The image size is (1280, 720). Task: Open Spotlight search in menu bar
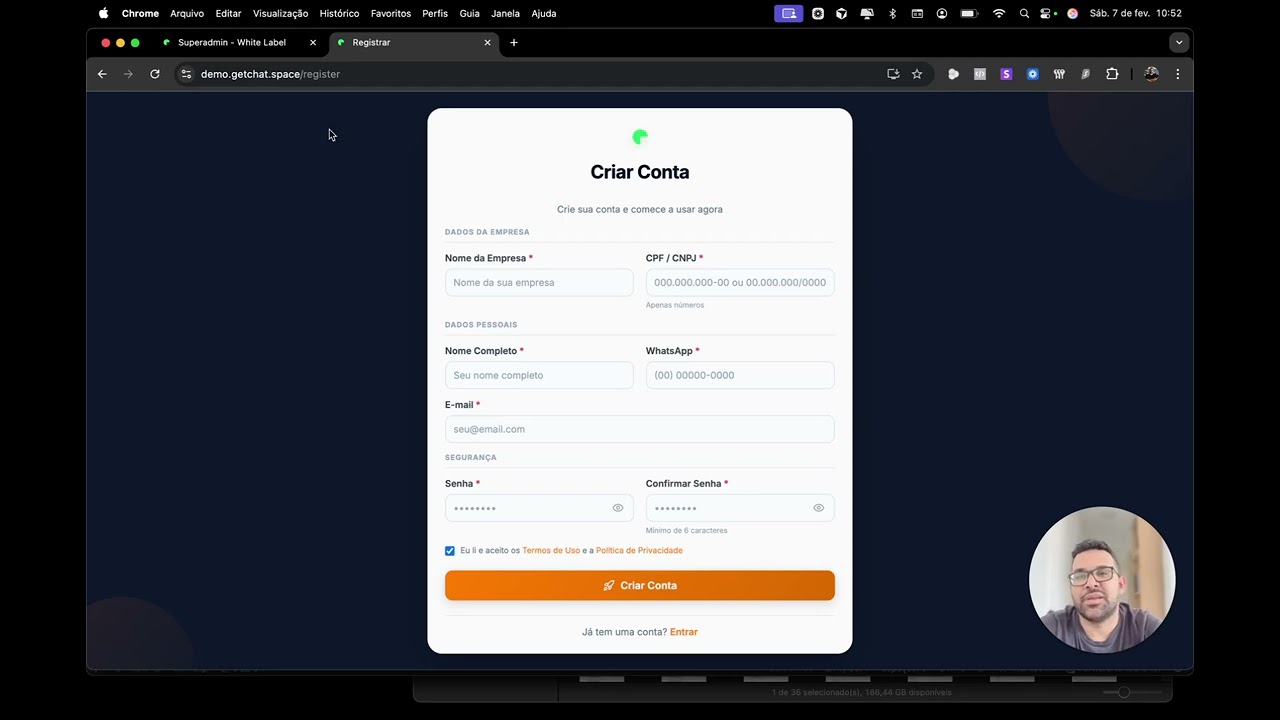(x=1024, y=13)
